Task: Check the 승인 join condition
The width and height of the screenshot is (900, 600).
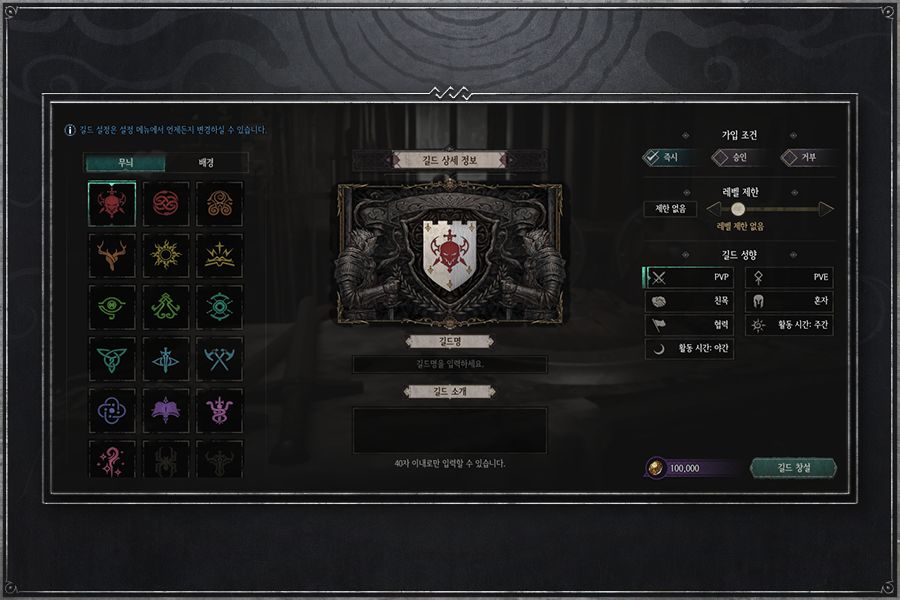Action: pos(738,157)
